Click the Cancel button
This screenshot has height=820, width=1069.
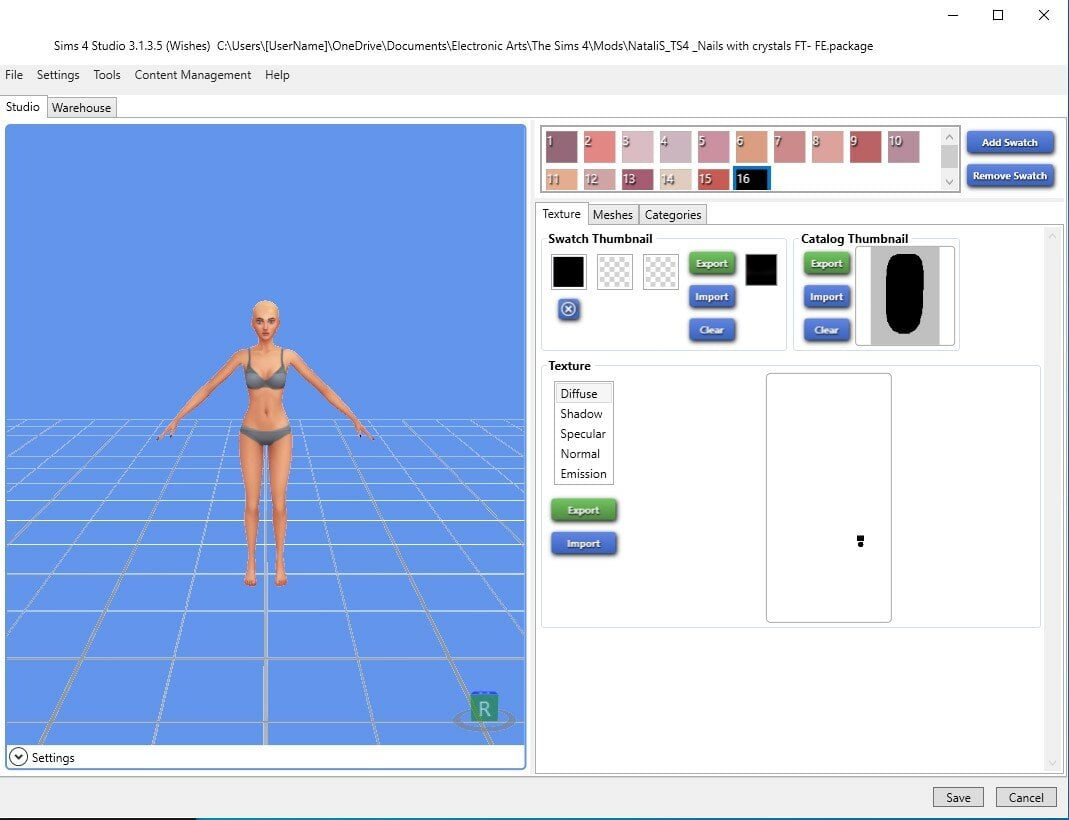click(1026, 797)
